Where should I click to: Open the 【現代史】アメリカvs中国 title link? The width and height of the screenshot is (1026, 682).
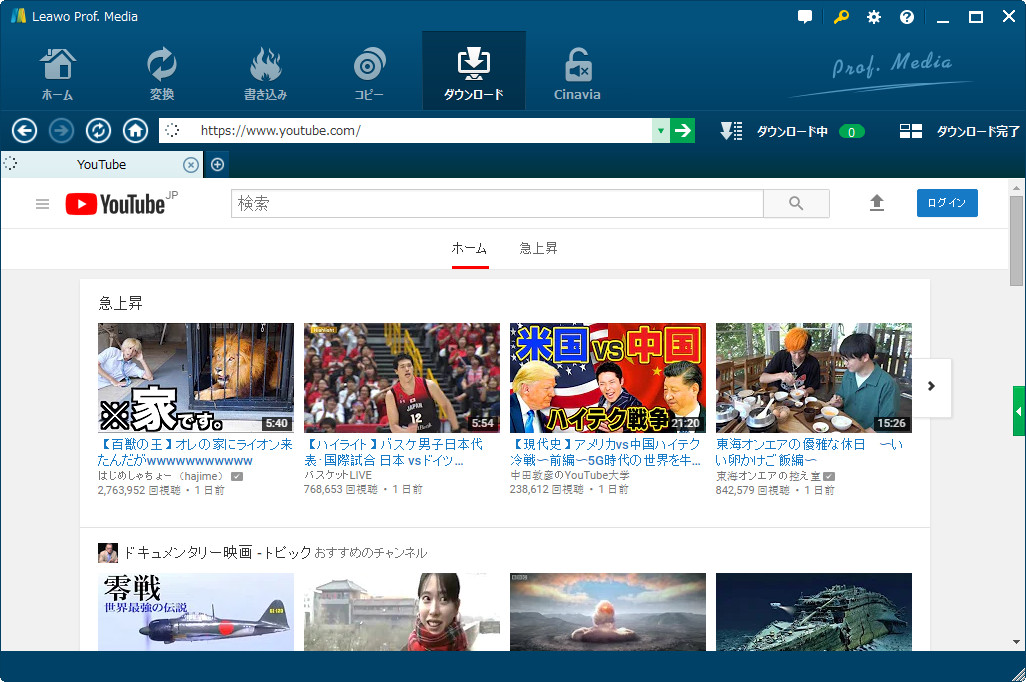[x=605, y=452]
